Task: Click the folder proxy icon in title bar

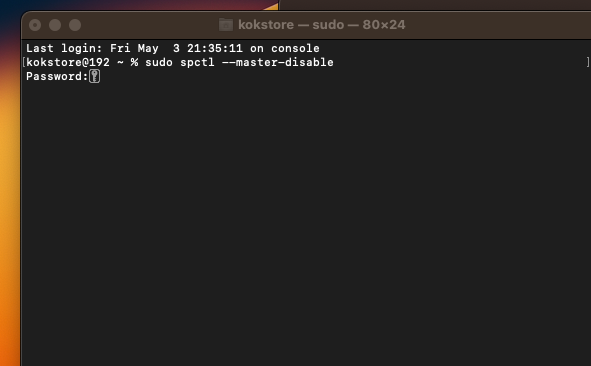Action: coord(226,25)
